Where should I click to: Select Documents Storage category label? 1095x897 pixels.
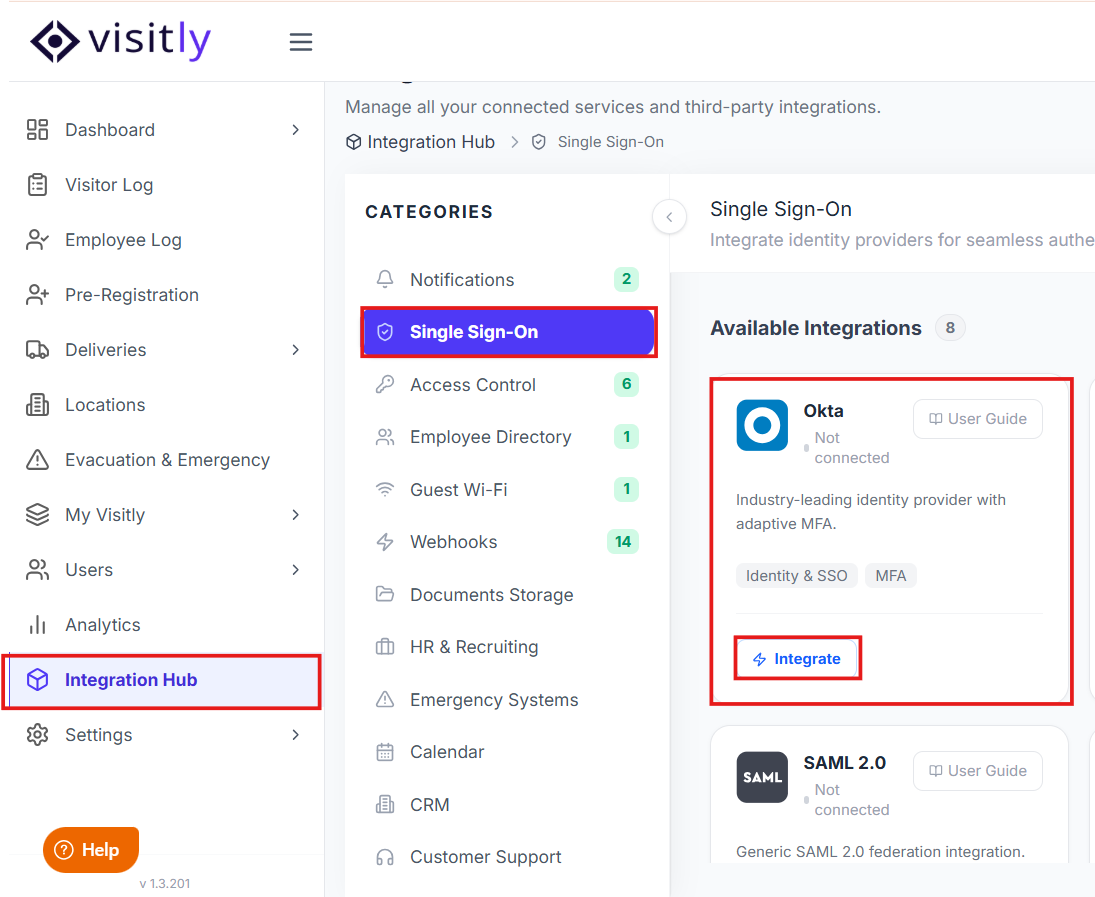(x=492, y=595)
